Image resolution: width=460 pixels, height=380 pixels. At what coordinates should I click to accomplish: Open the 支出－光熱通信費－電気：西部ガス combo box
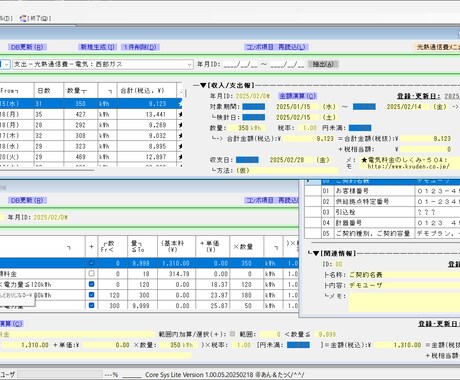[103, 64]
